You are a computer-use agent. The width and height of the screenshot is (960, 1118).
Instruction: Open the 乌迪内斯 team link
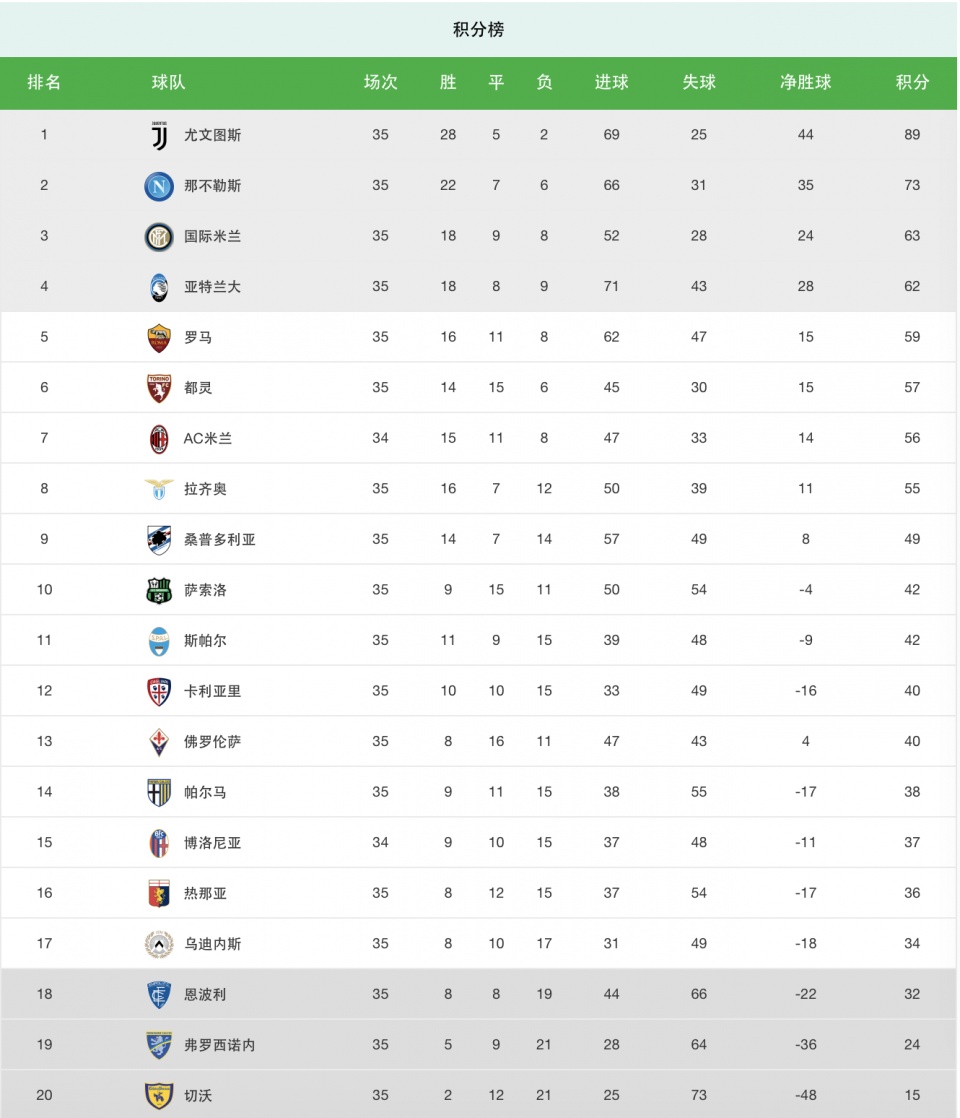tap(213, 944)
